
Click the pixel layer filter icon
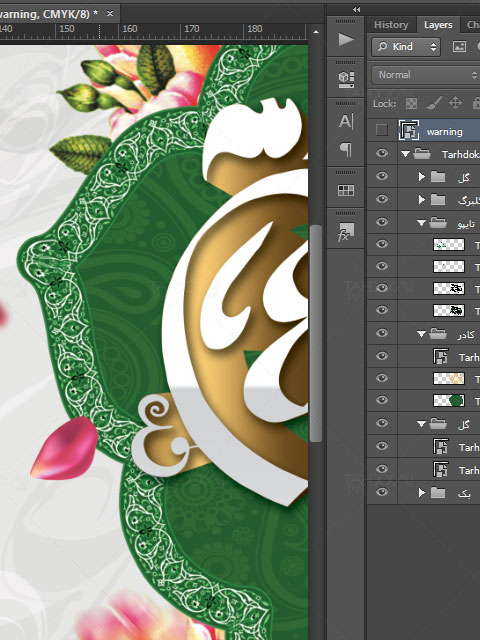pos(459,47)
